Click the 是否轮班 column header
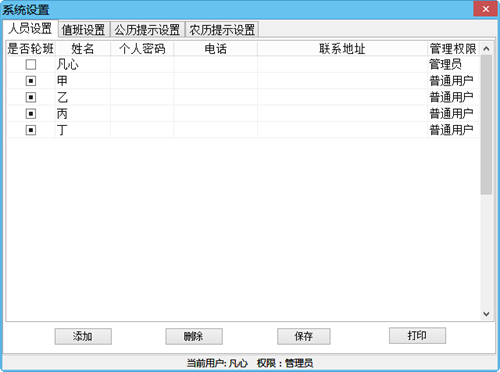The height and width of the screenshot is (372, 500). tap(31, 49)
